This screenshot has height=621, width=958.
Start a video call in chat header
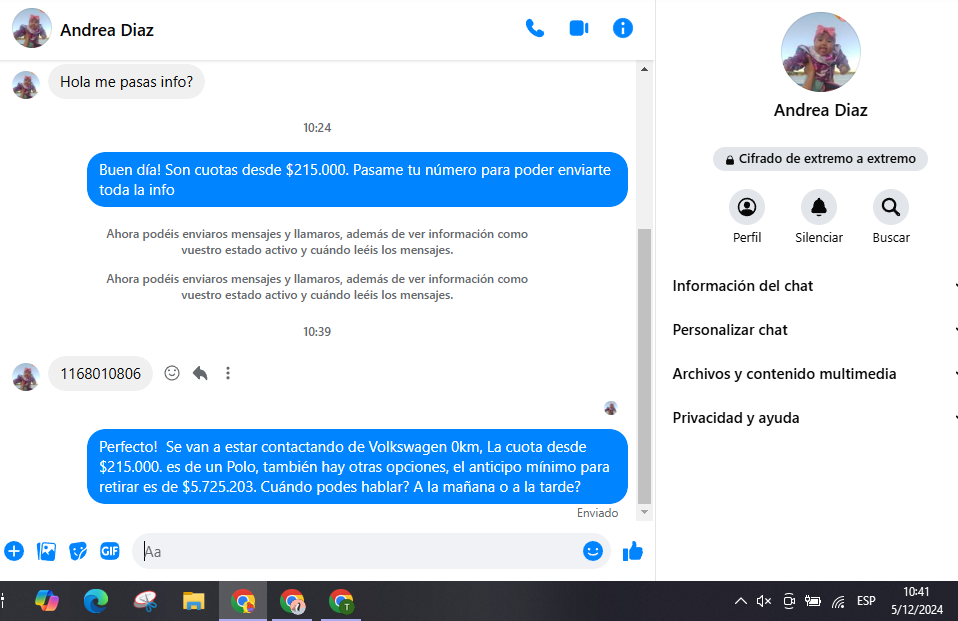(x=579, y=28)
